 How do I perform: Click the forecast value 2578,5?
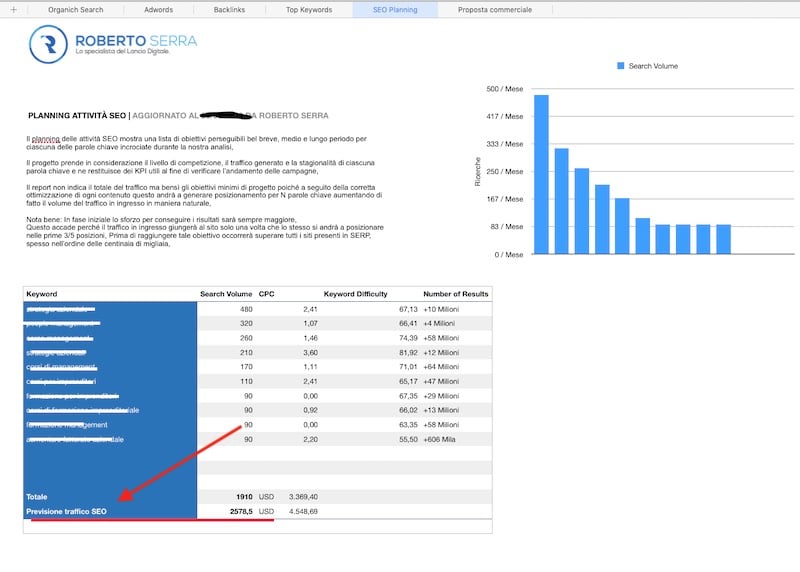[x=241, y=511]
